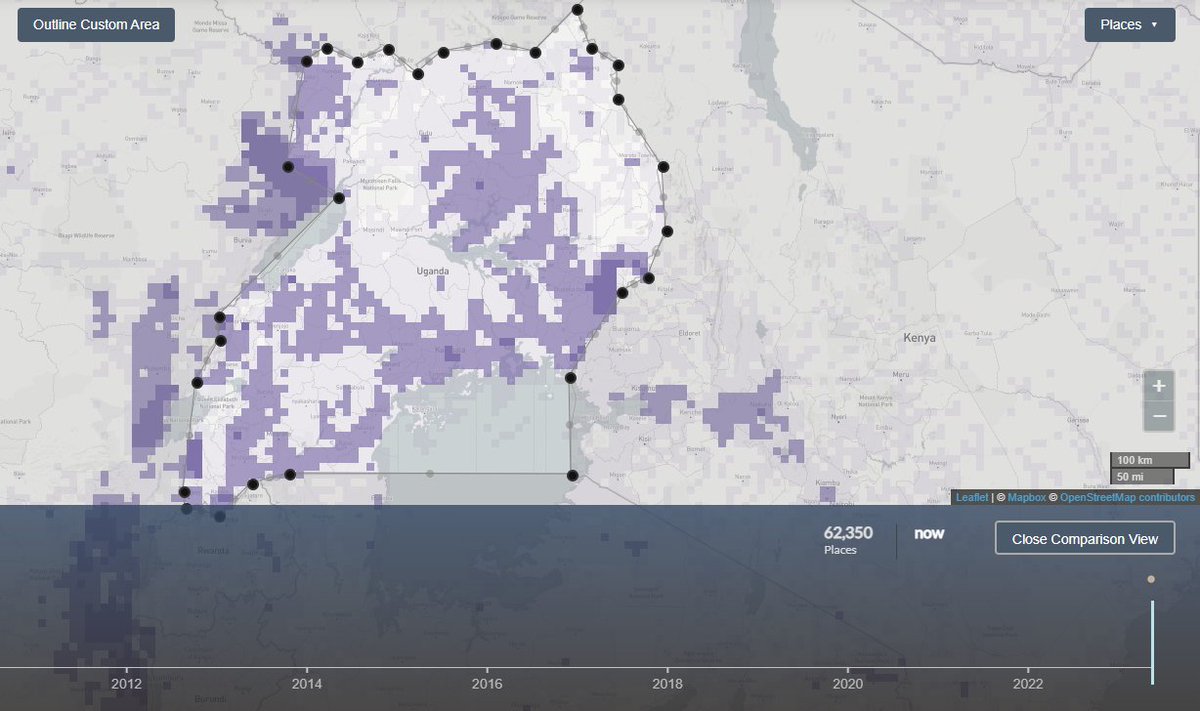Click the 'now' date label
The image size is (1200, 711).
tap(929, 533)
